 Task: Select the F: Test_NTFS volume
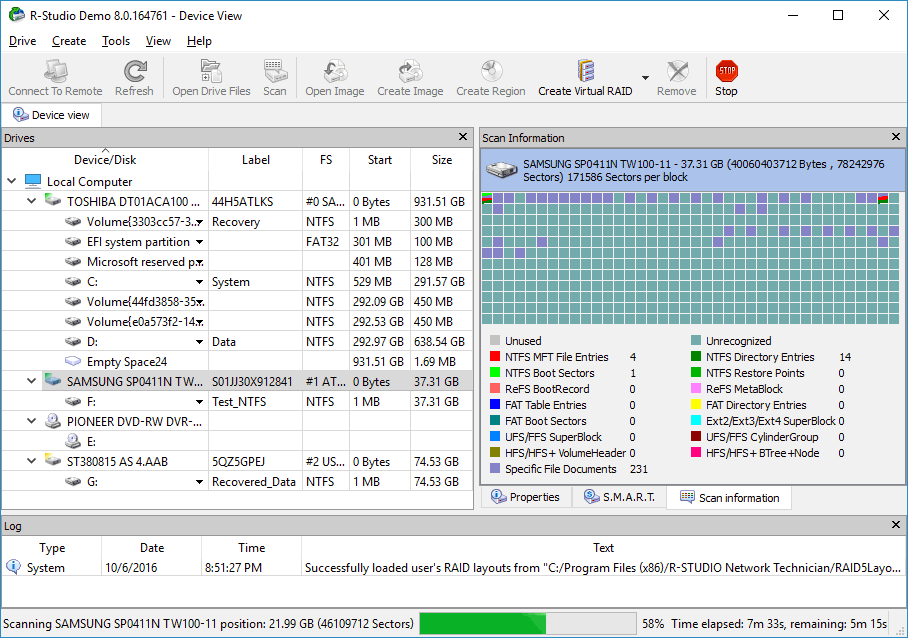(92, 402)
